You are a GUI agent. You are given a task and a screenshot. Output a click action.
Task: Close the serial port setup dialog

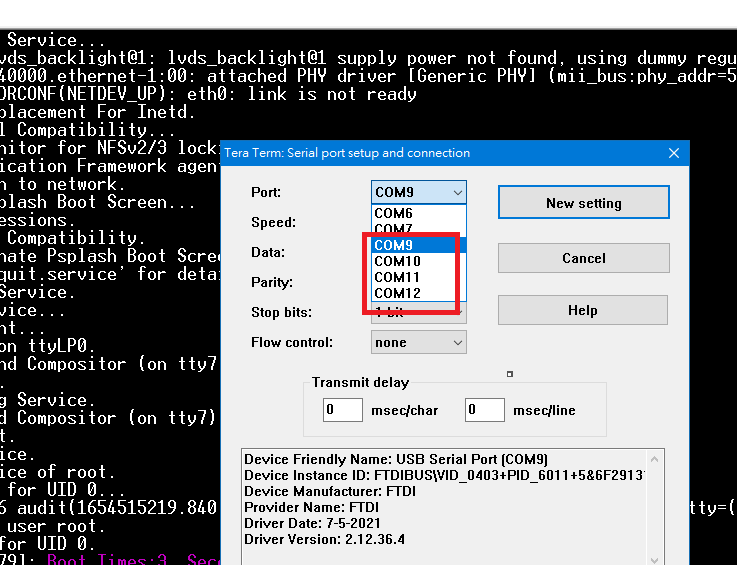(673, 153)
